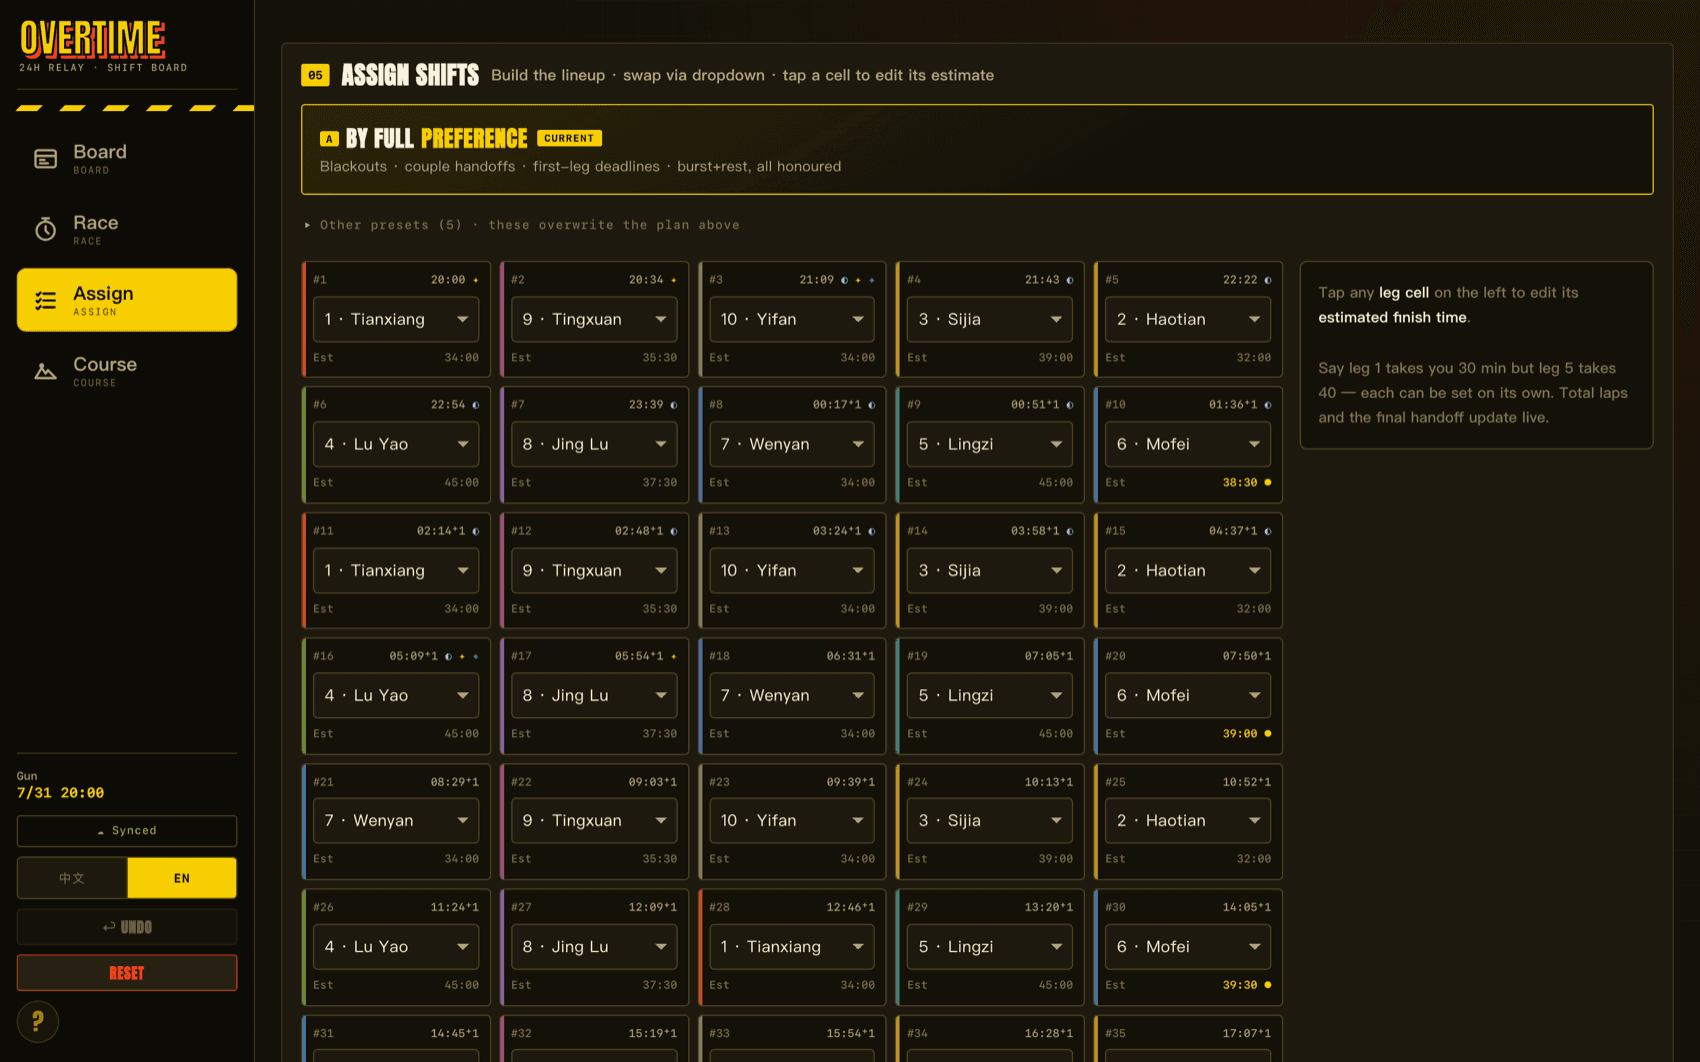
Task: Open the Board section icon
Action: click(x=45, y=159)
